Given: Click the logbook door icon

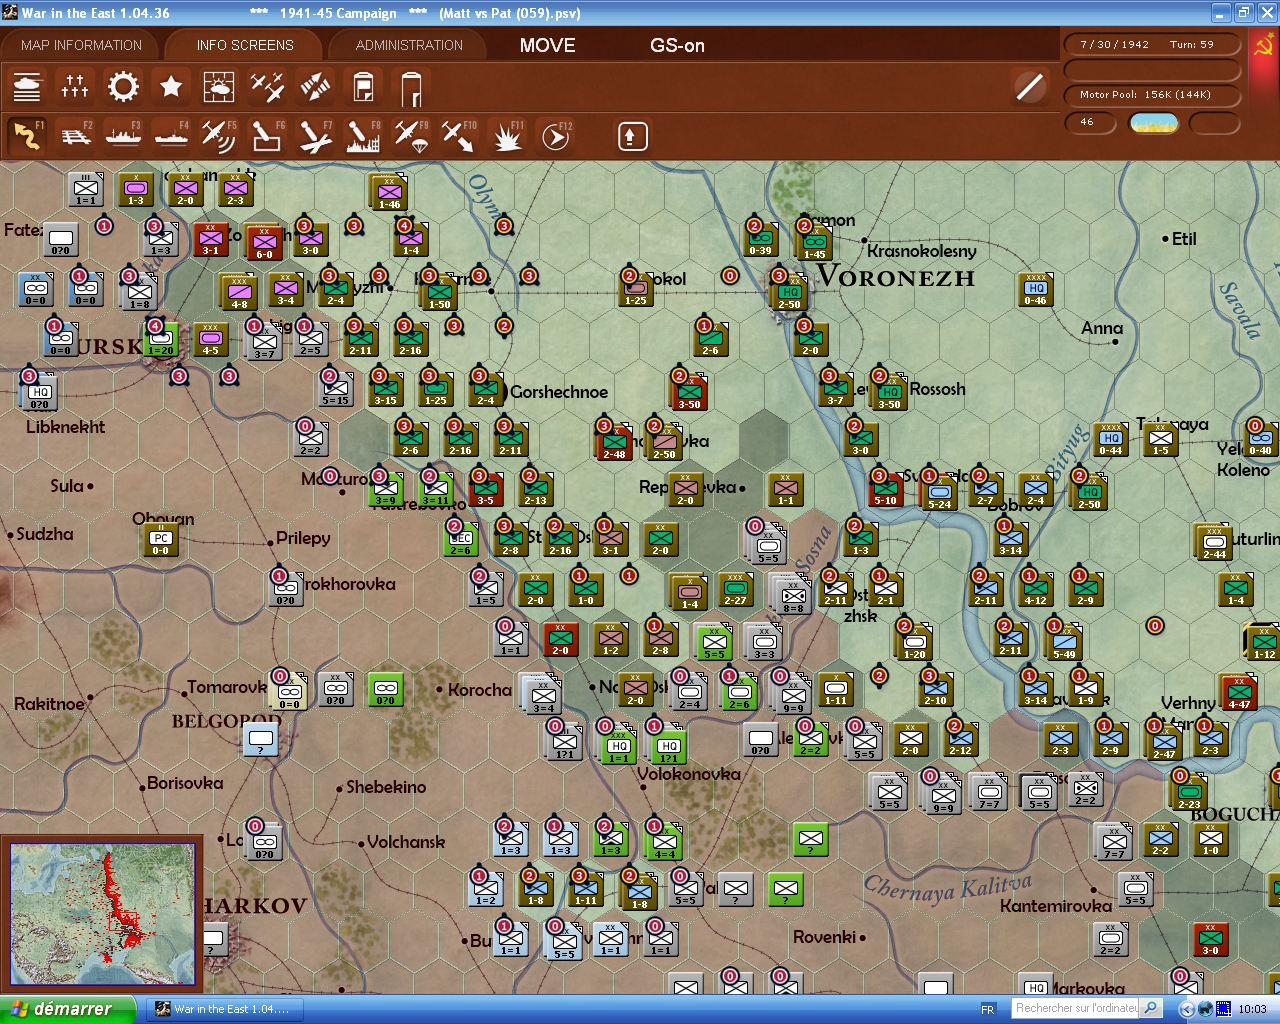Looking at the screenshot, I should click(x=411, y=88).
